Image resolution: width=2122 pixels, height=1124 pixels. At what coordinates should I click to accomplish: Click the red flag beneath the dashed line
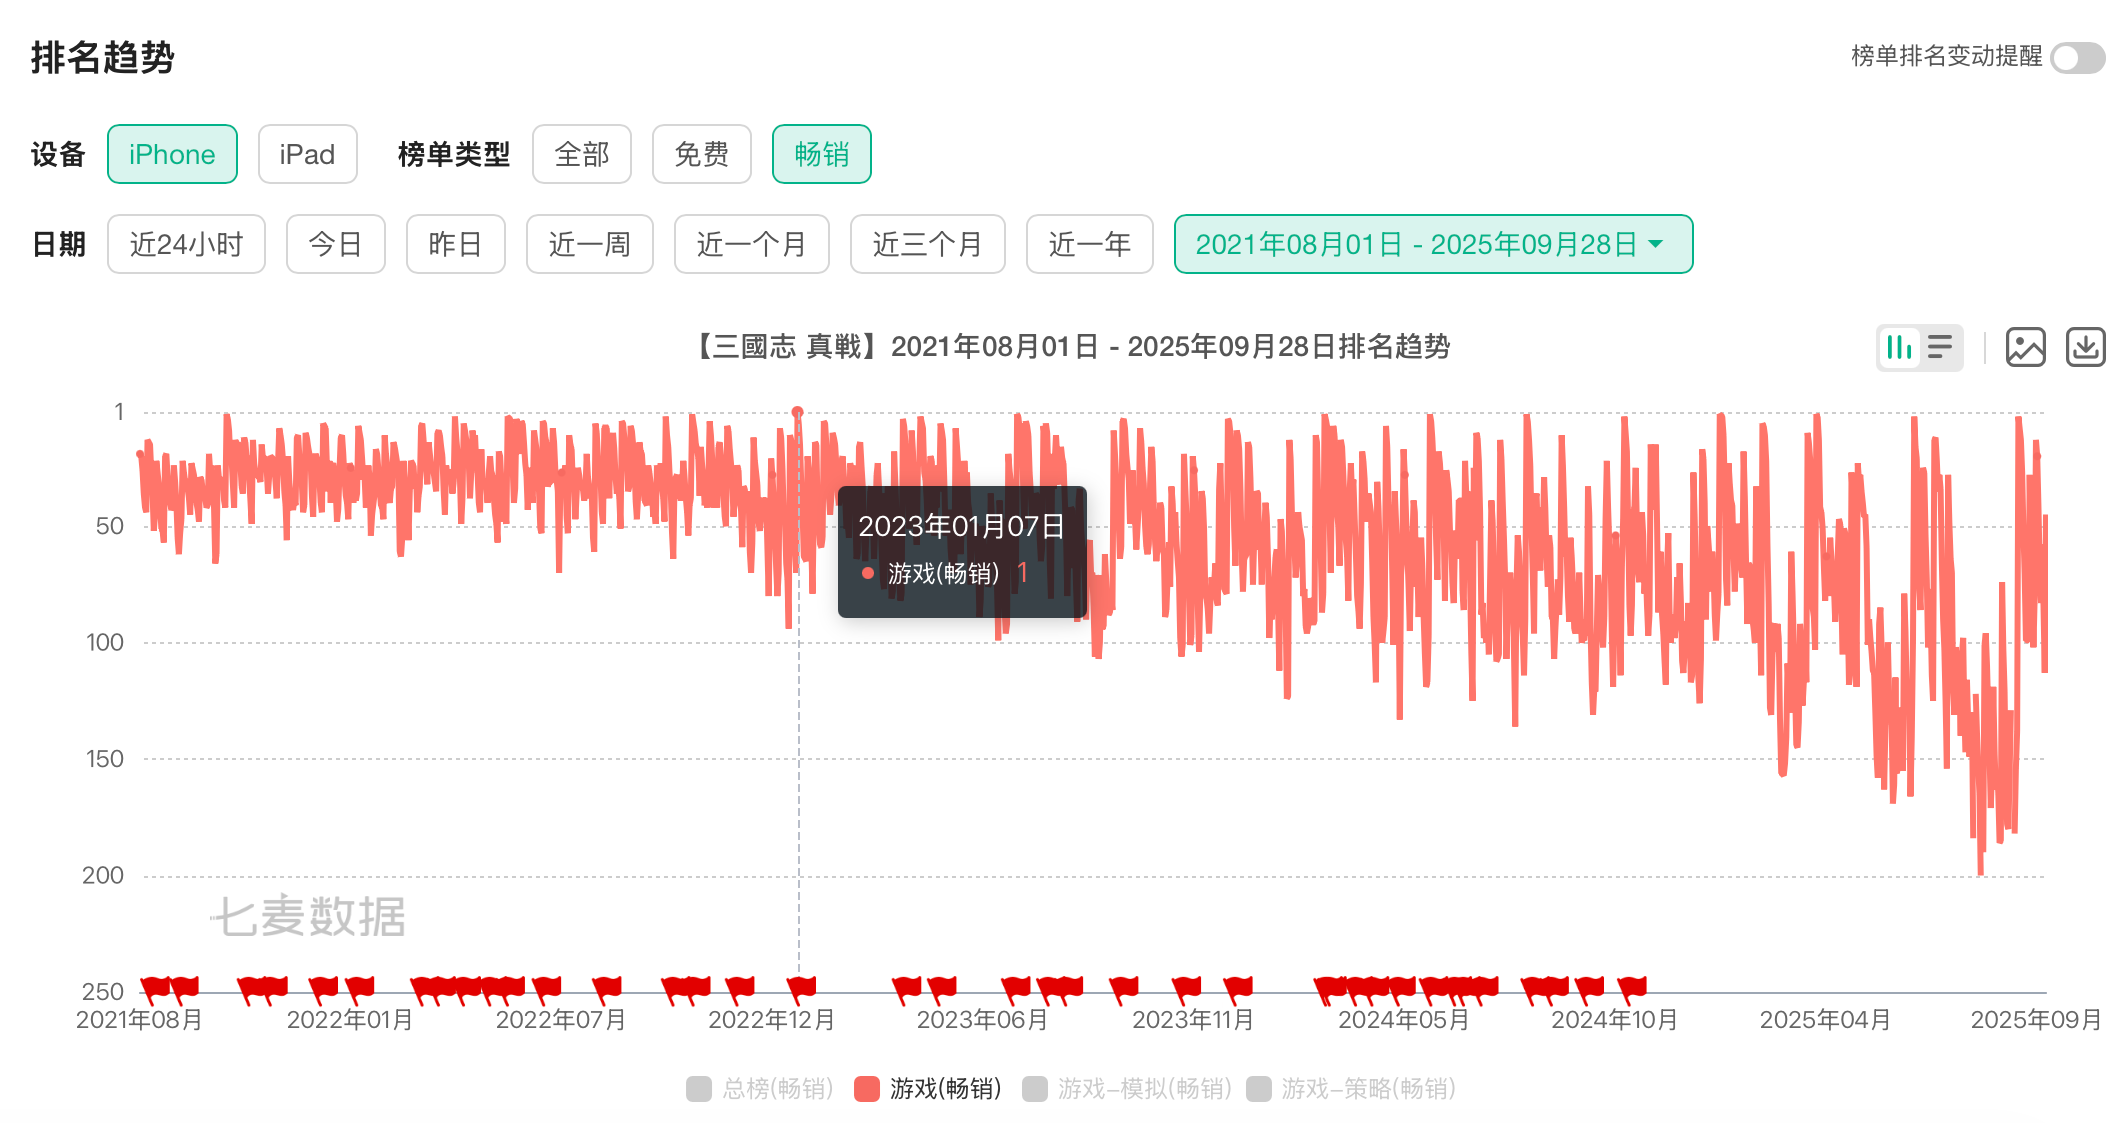click(x=801, y=988)
